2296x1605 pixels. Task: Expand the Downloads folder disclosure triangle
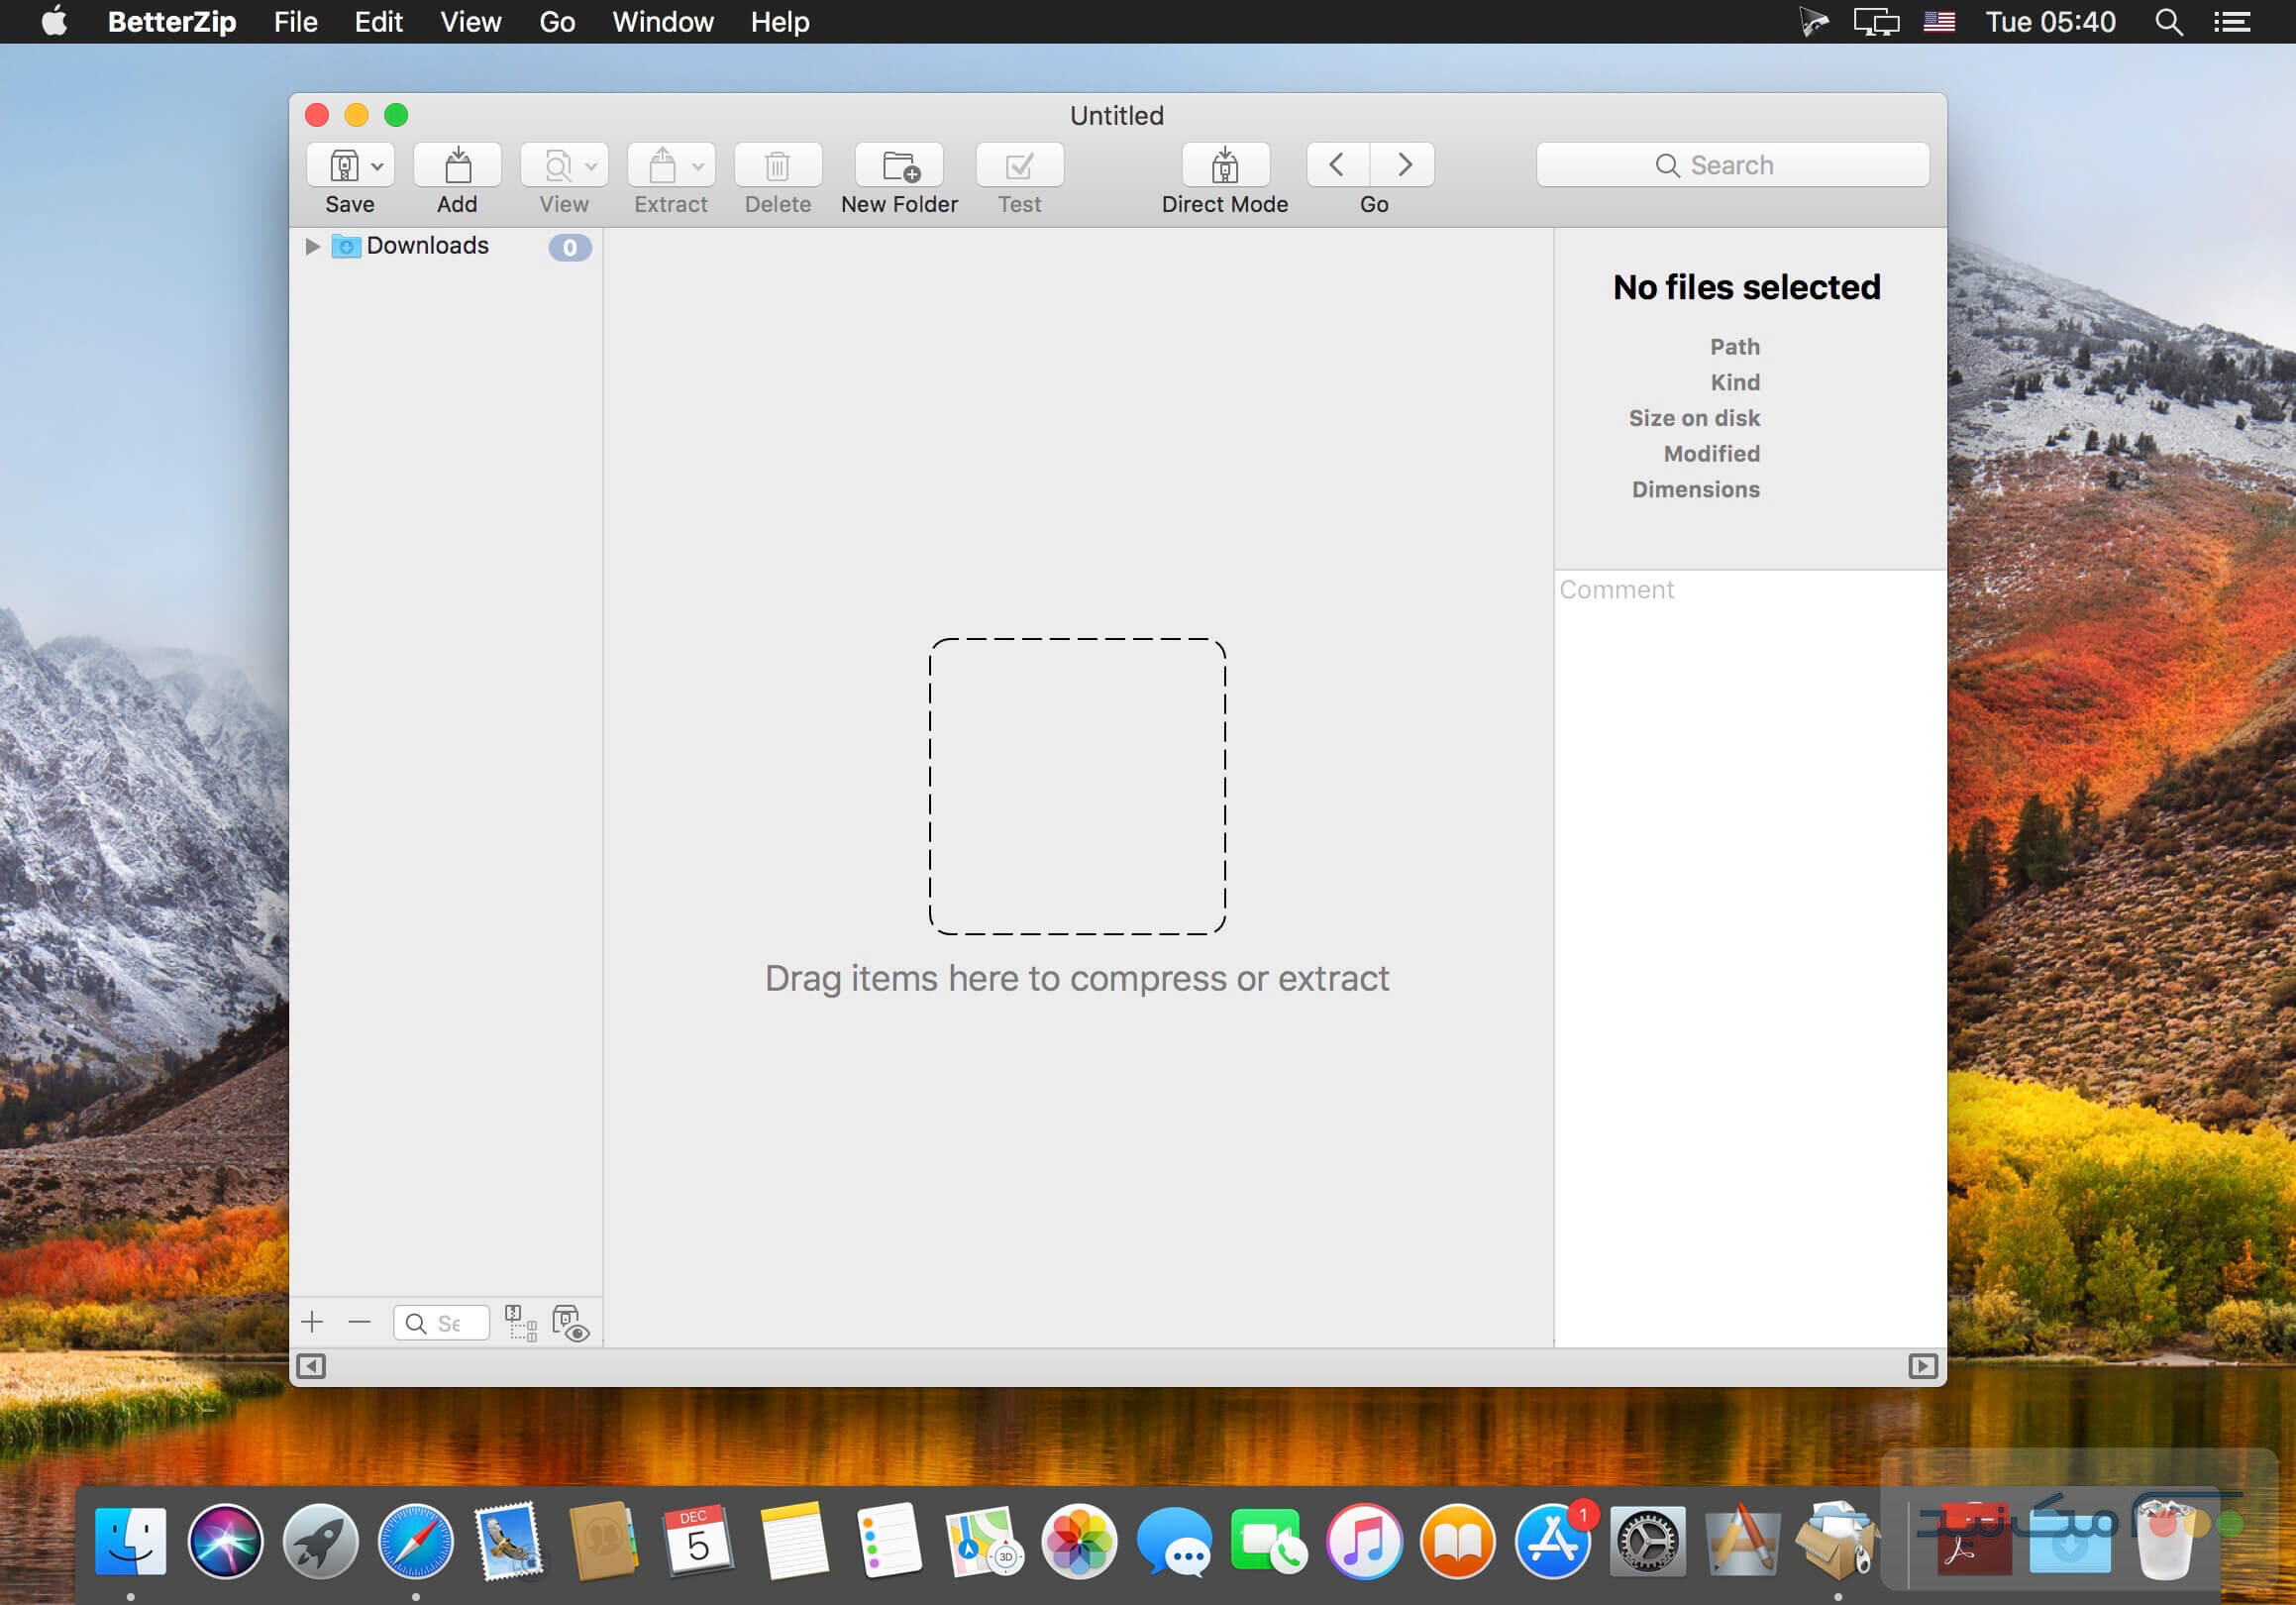(312, 246)
